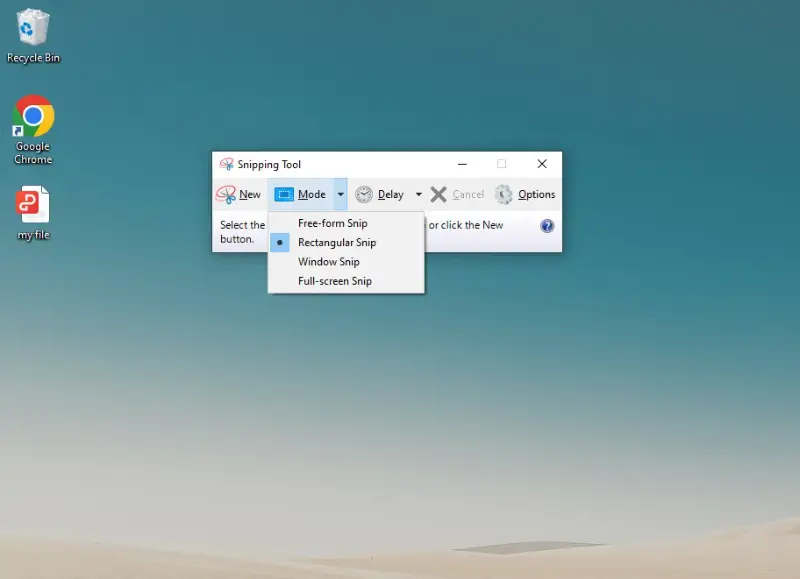The image size is (800, 579).
Task: Collapse the Mode dropdown arrow
Action: pyautogui.click(x=341, y=195)
